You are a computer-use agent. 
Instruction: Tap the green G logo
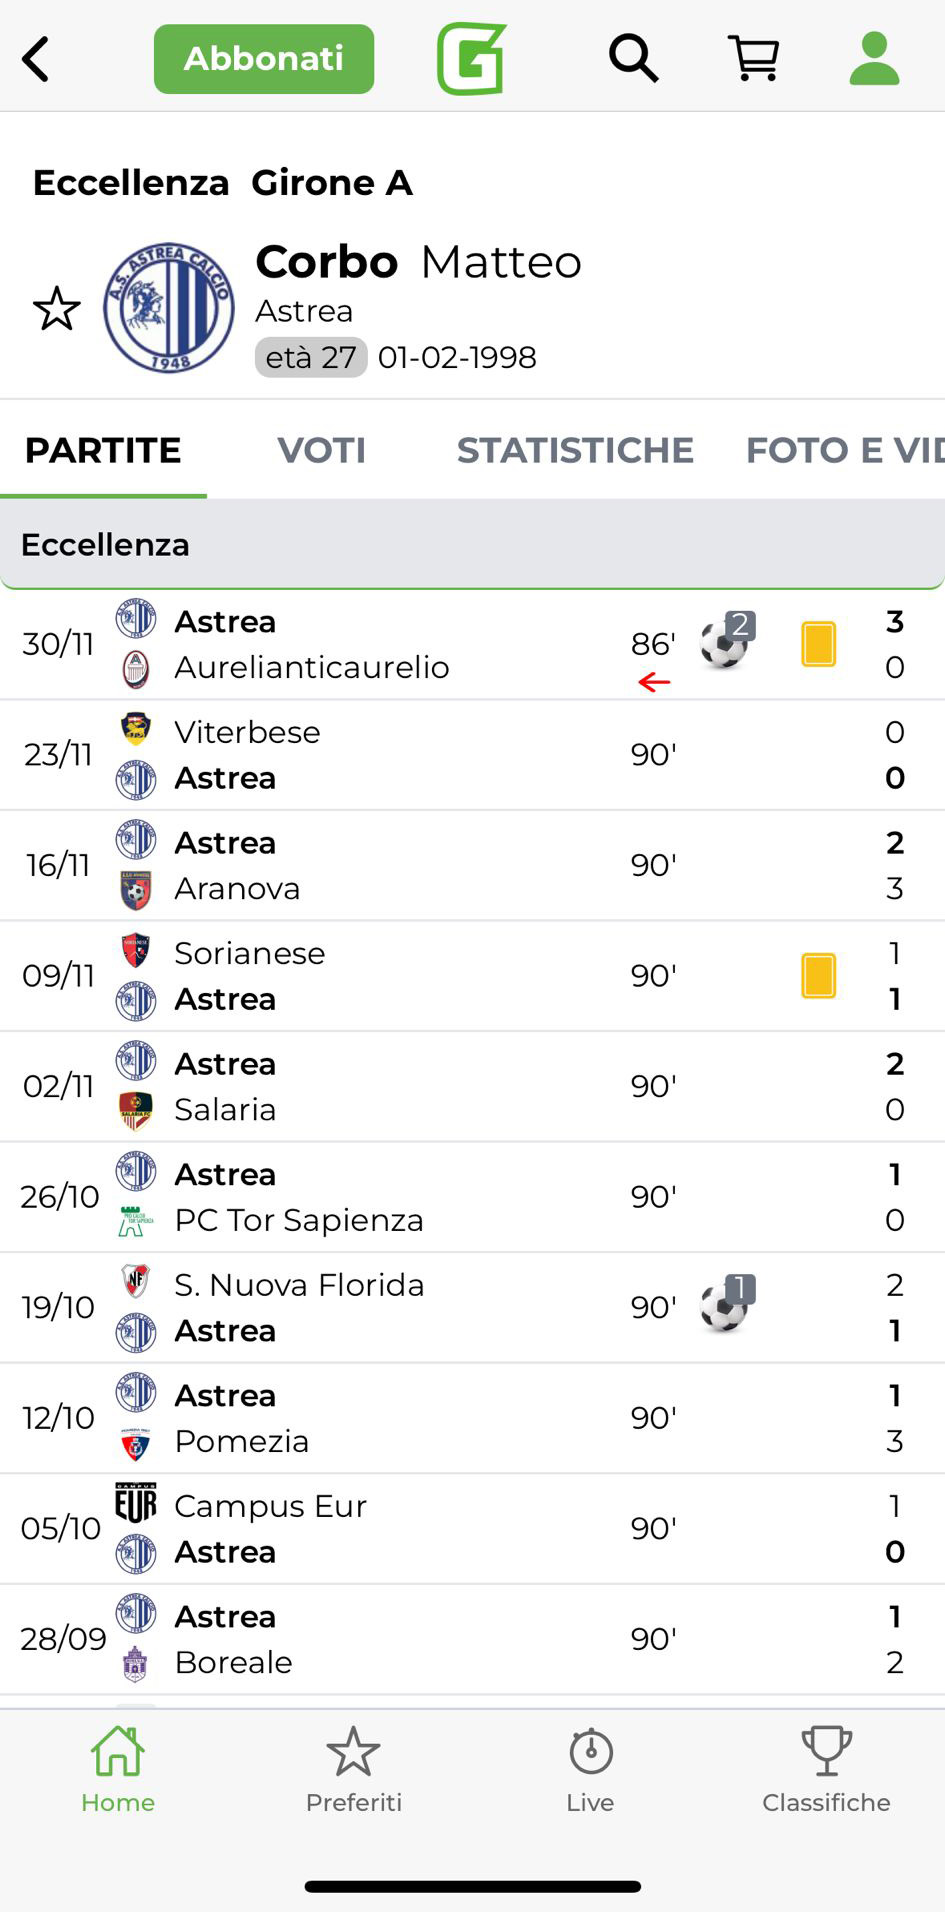pyautogui.click(x=472, y=58)
